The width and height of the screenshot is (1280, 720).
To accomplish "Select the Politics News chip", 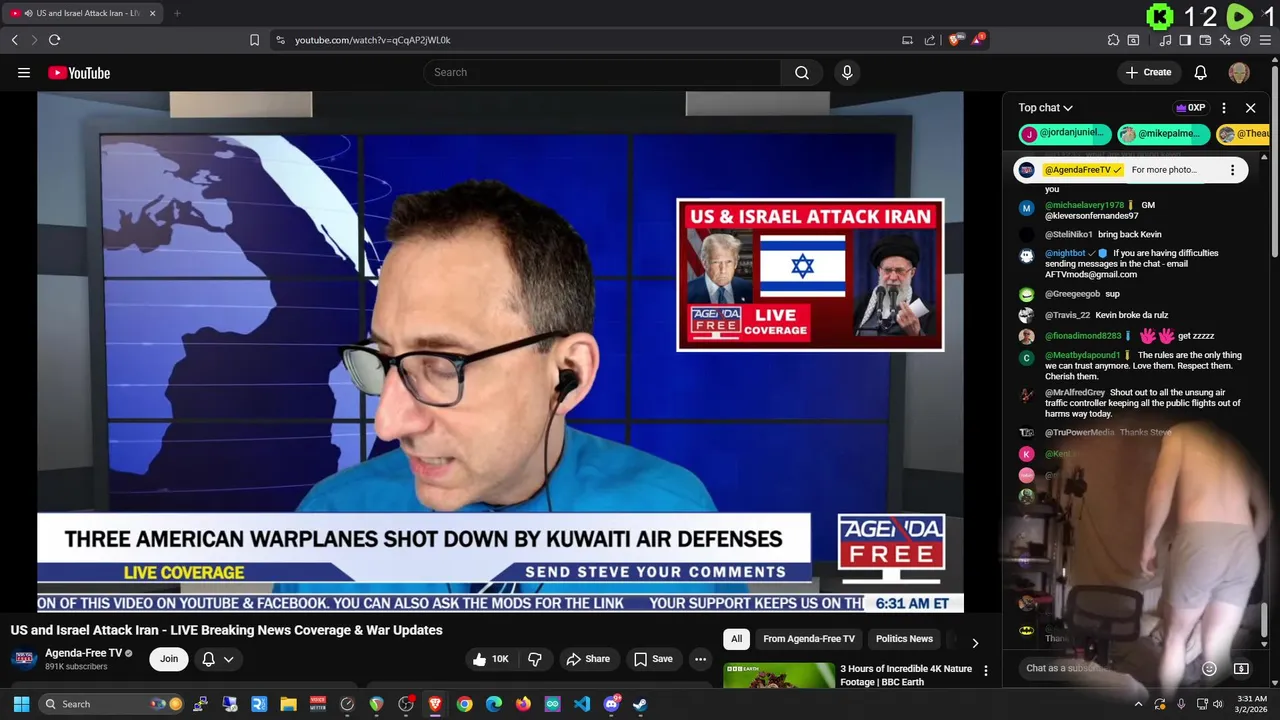I will coord(904,639).
